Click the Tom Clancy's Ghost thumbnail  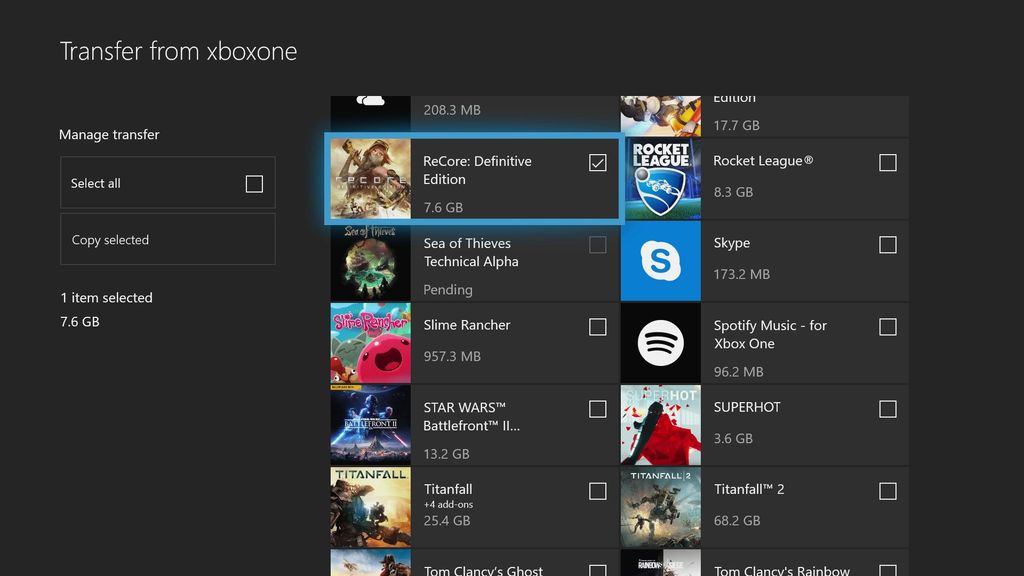point(371,565)
